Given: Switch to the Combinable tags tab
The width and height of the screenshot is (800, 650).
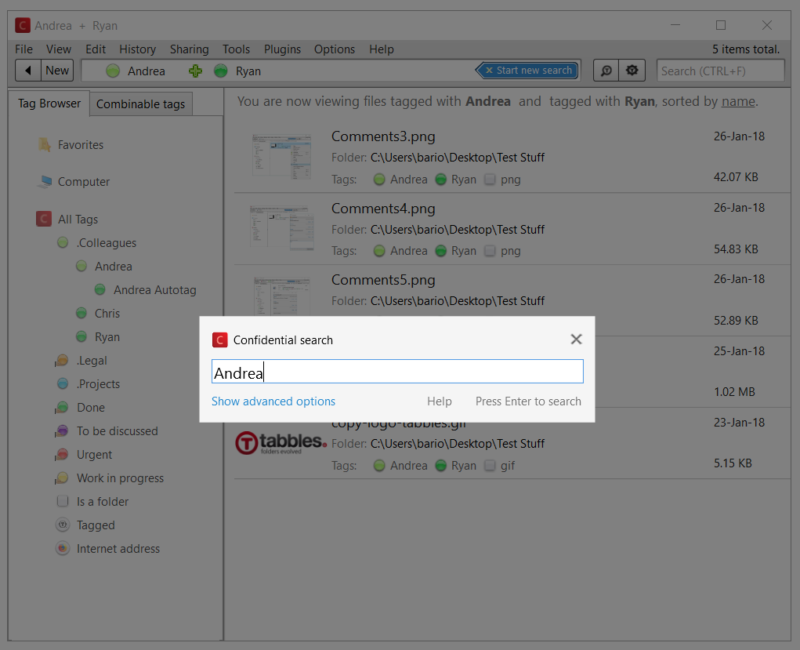Looking at the screenshot, I should coord(140,103).
